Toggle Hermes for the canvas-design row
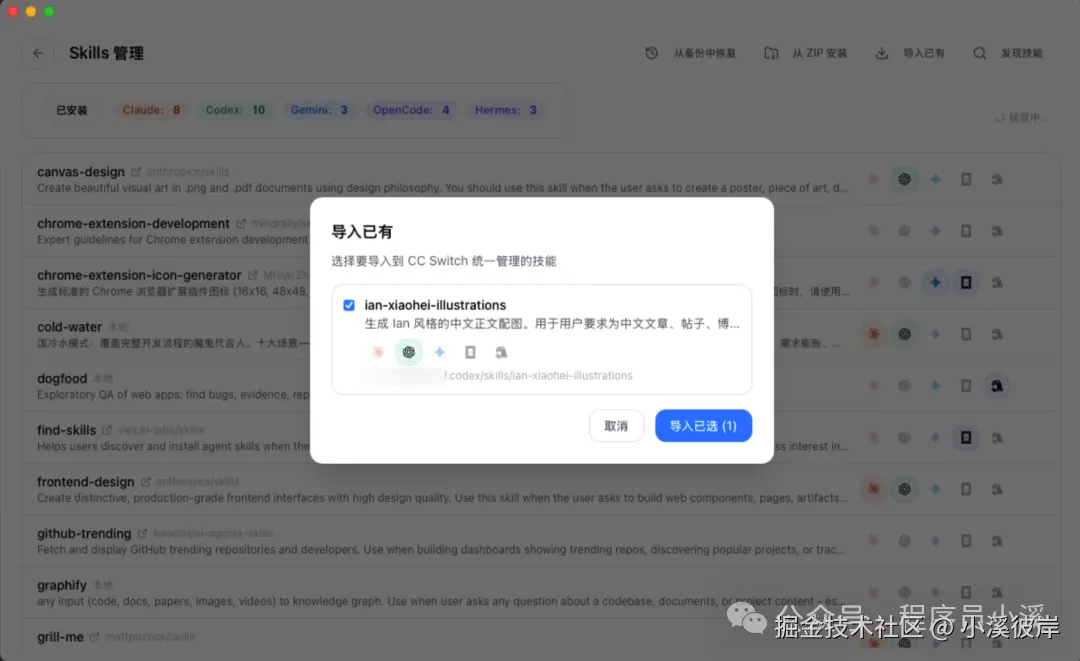 tap(997, 179)
